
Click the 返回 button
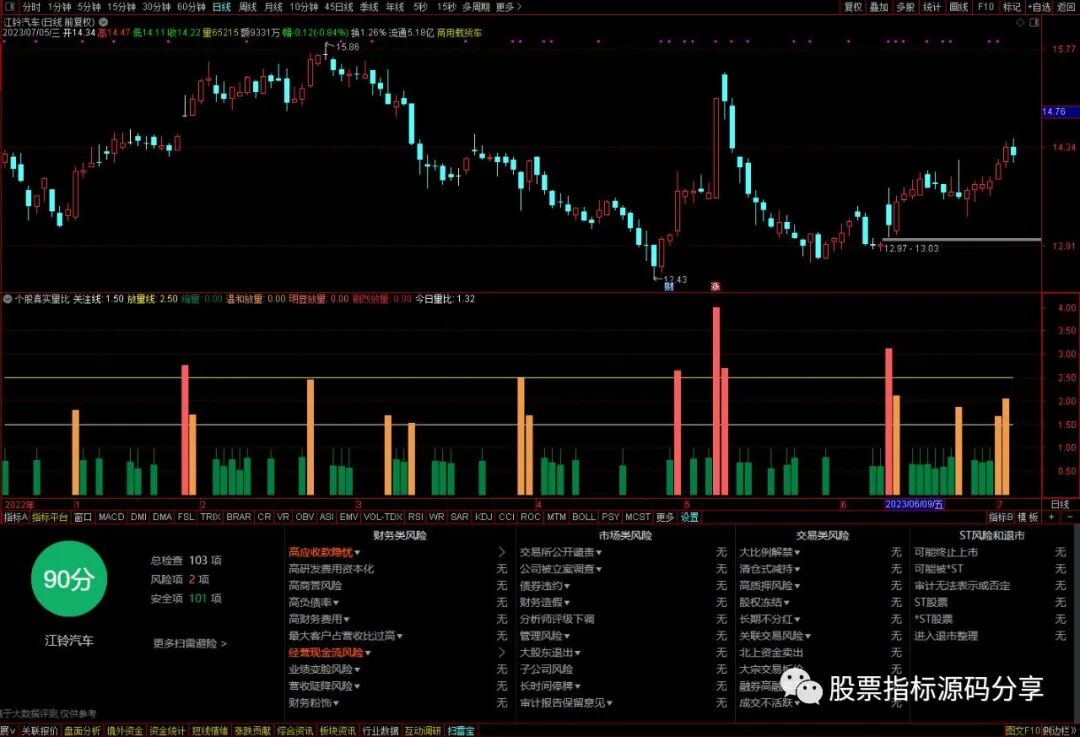pos(1066,6)
